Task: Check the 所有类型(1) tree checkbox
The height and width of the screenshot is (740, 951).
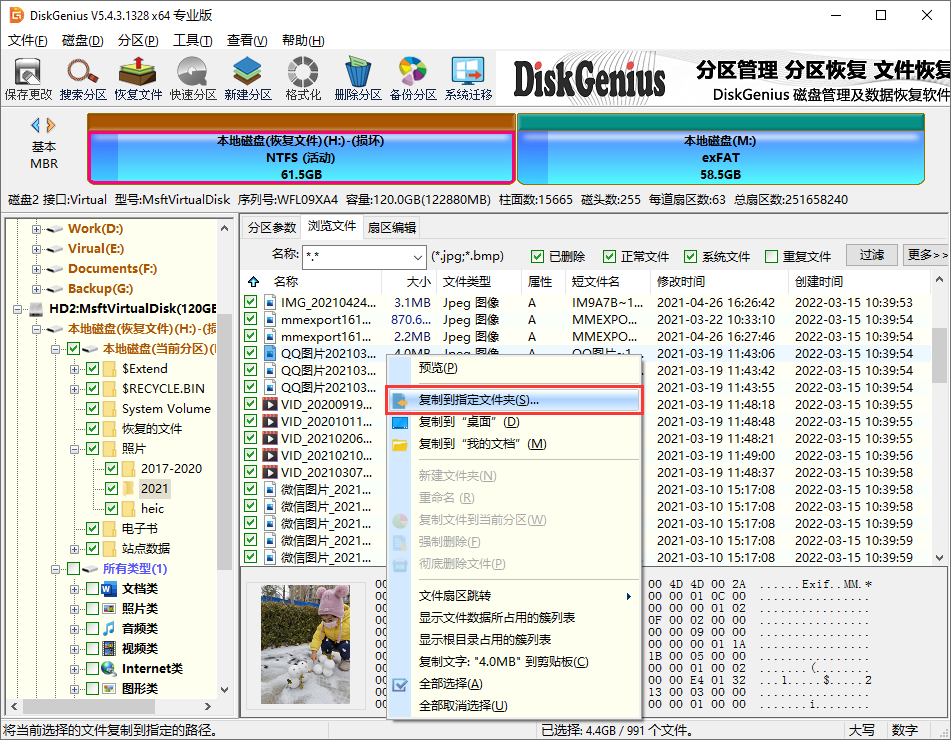Action: 73,568
